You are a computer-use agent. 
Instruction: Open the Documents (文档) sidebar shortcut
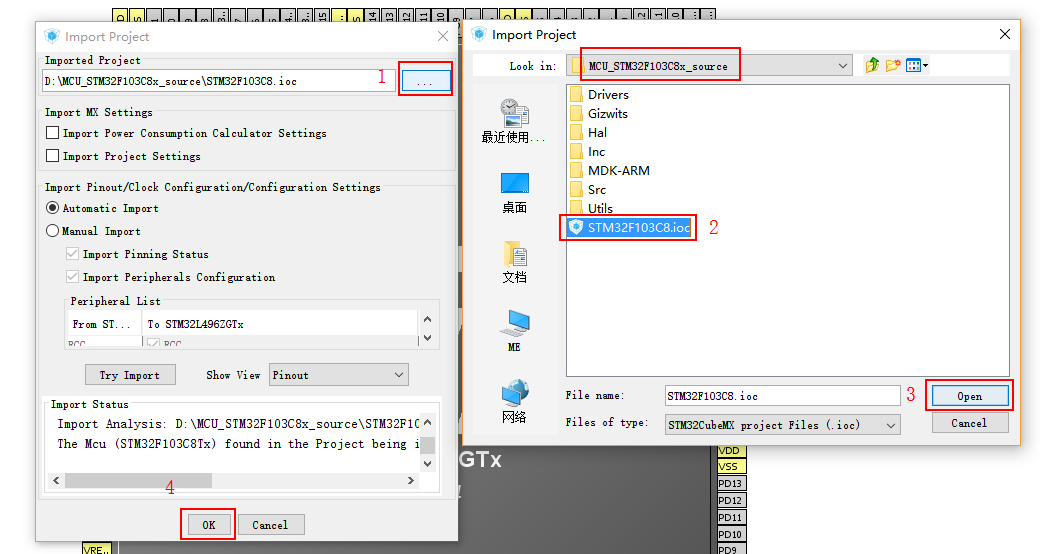(514, 261)
